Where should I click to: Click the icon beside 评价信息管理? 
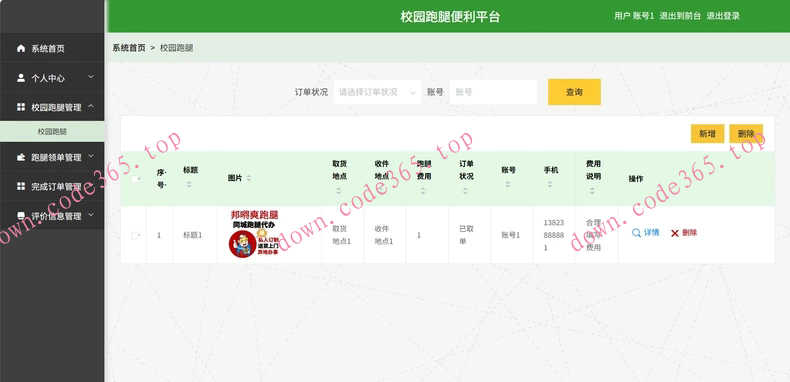(x=21, y=216)
